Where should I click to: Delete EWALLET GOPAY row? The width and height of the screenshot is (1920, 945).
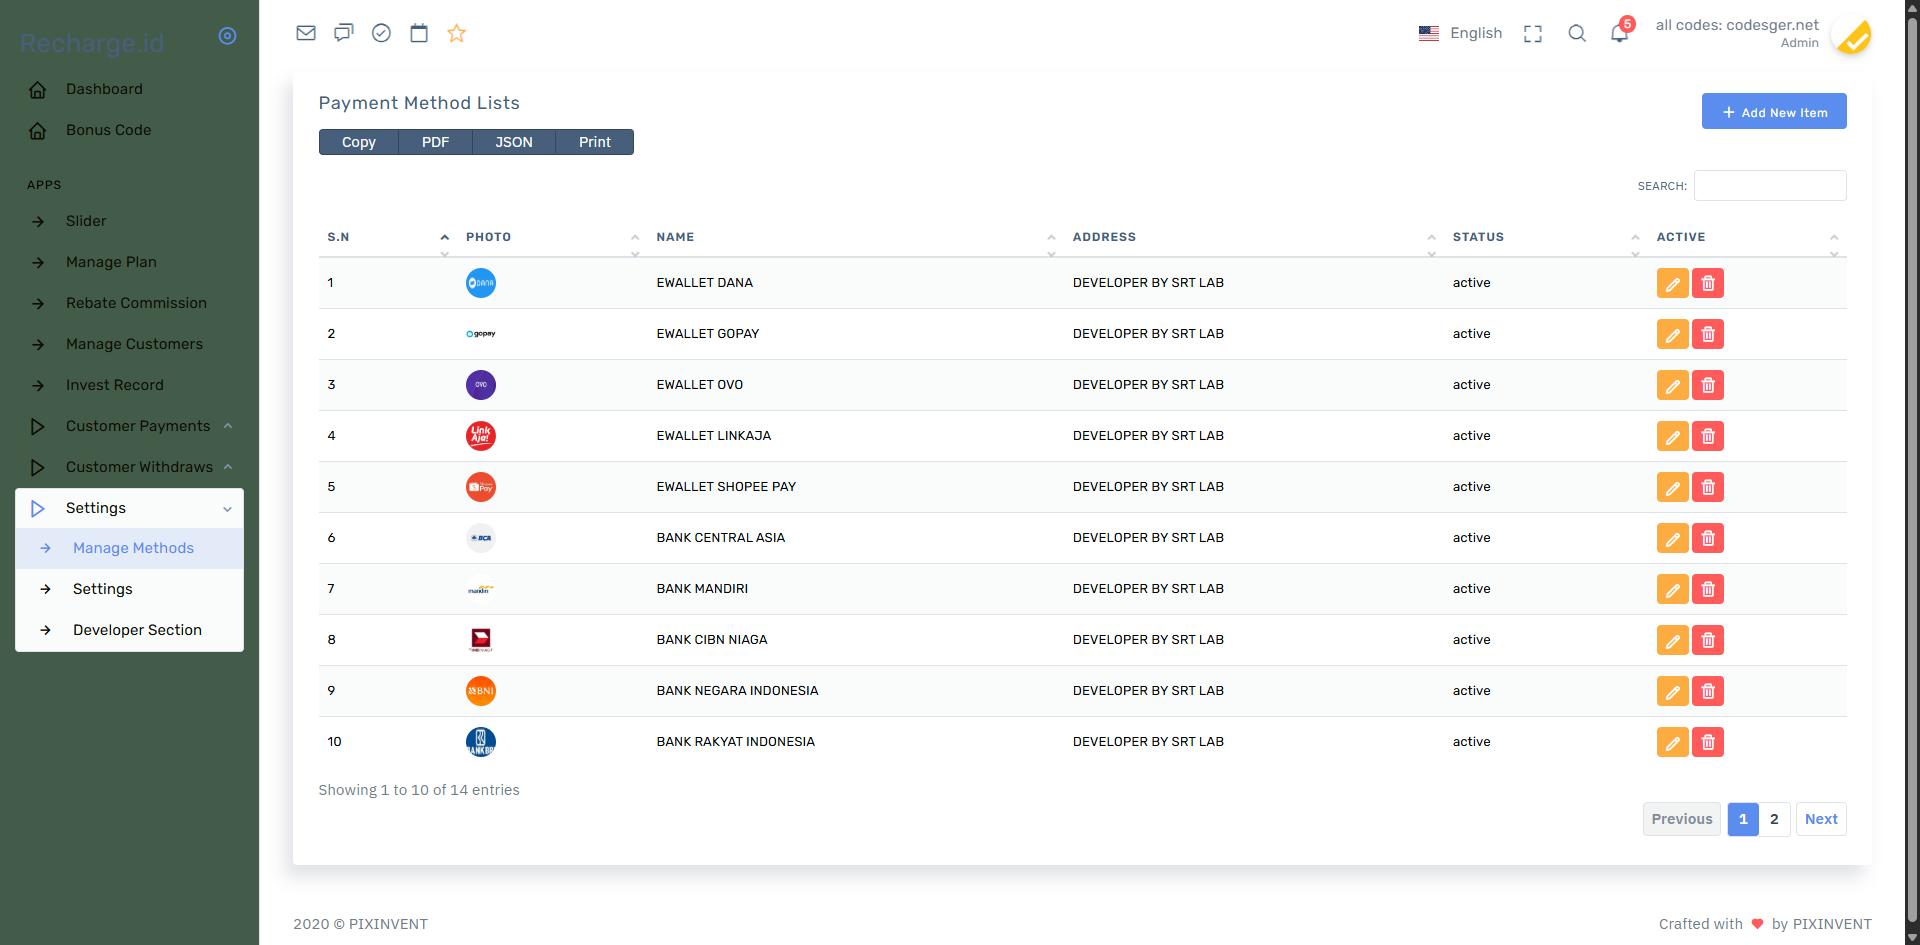tap(1708, 334)
